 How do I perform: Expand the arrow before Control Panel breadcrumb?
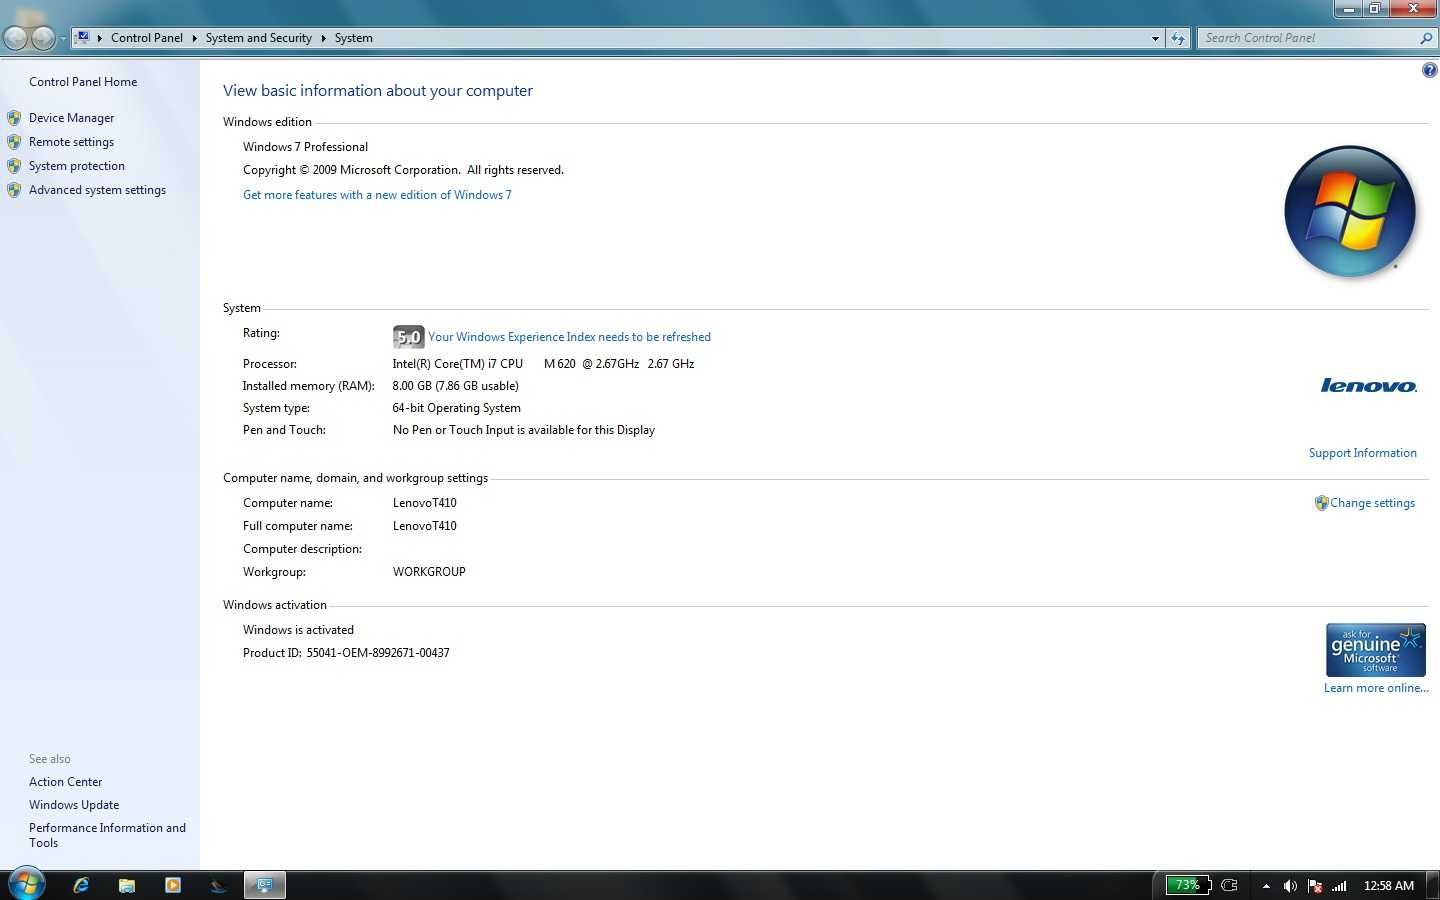(x=100, y=38)
